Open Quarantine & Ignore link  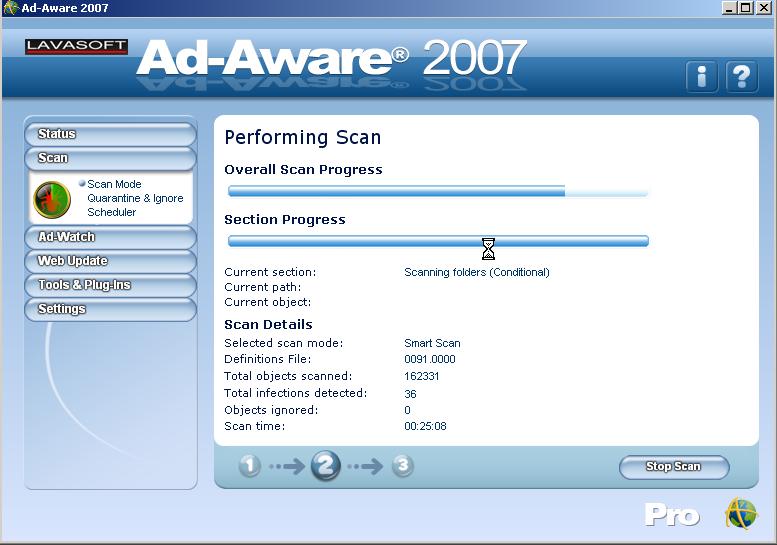(x=135, y=198)
